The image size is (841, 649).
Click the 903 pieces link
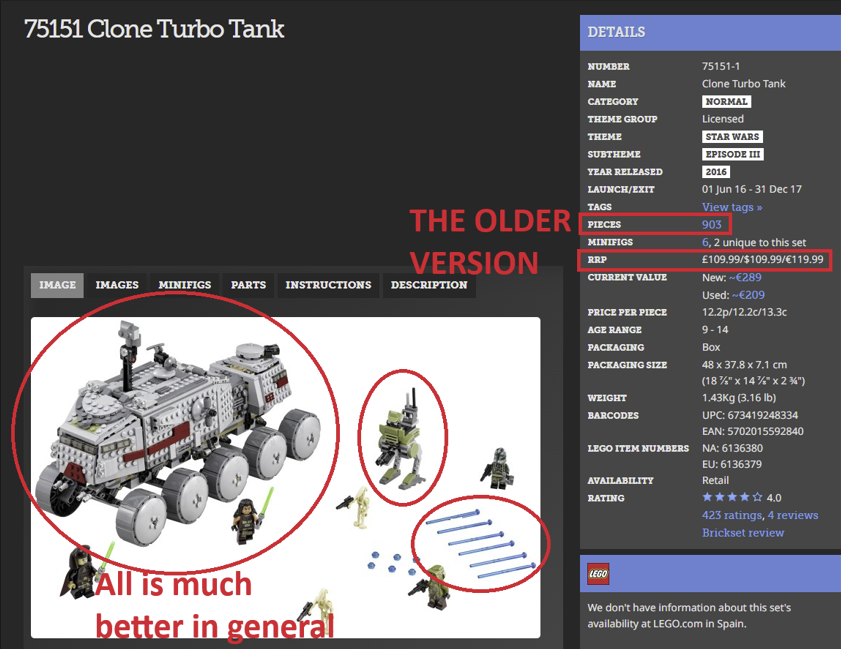tap(712, 225)
